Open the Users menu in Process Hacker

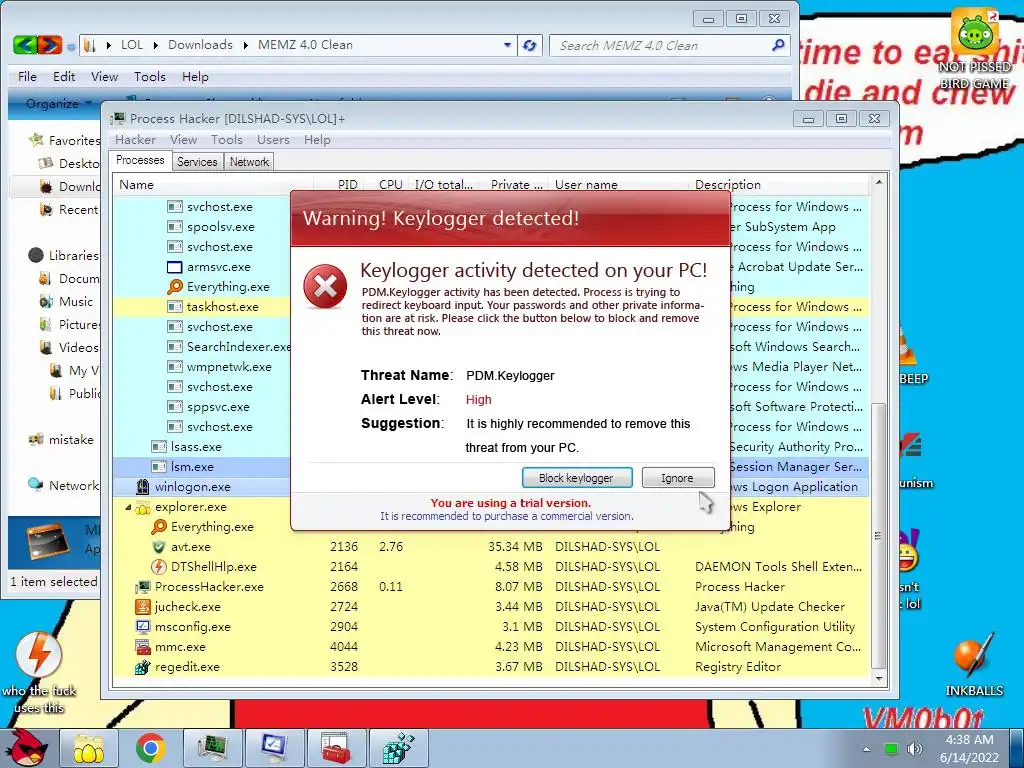click(x=273, y=140)
